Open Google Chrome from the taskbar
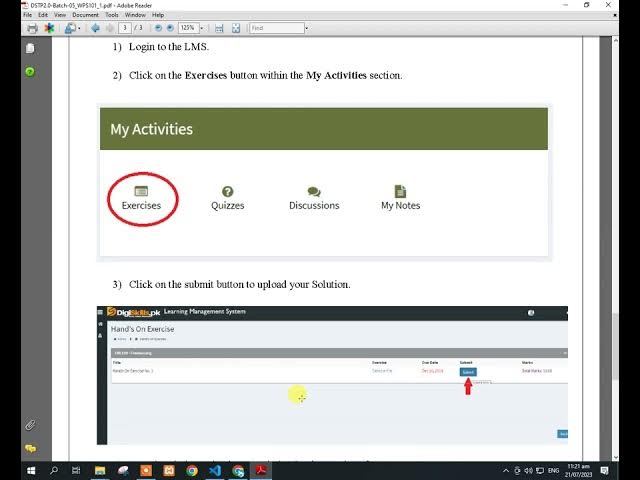 [192, 471]
